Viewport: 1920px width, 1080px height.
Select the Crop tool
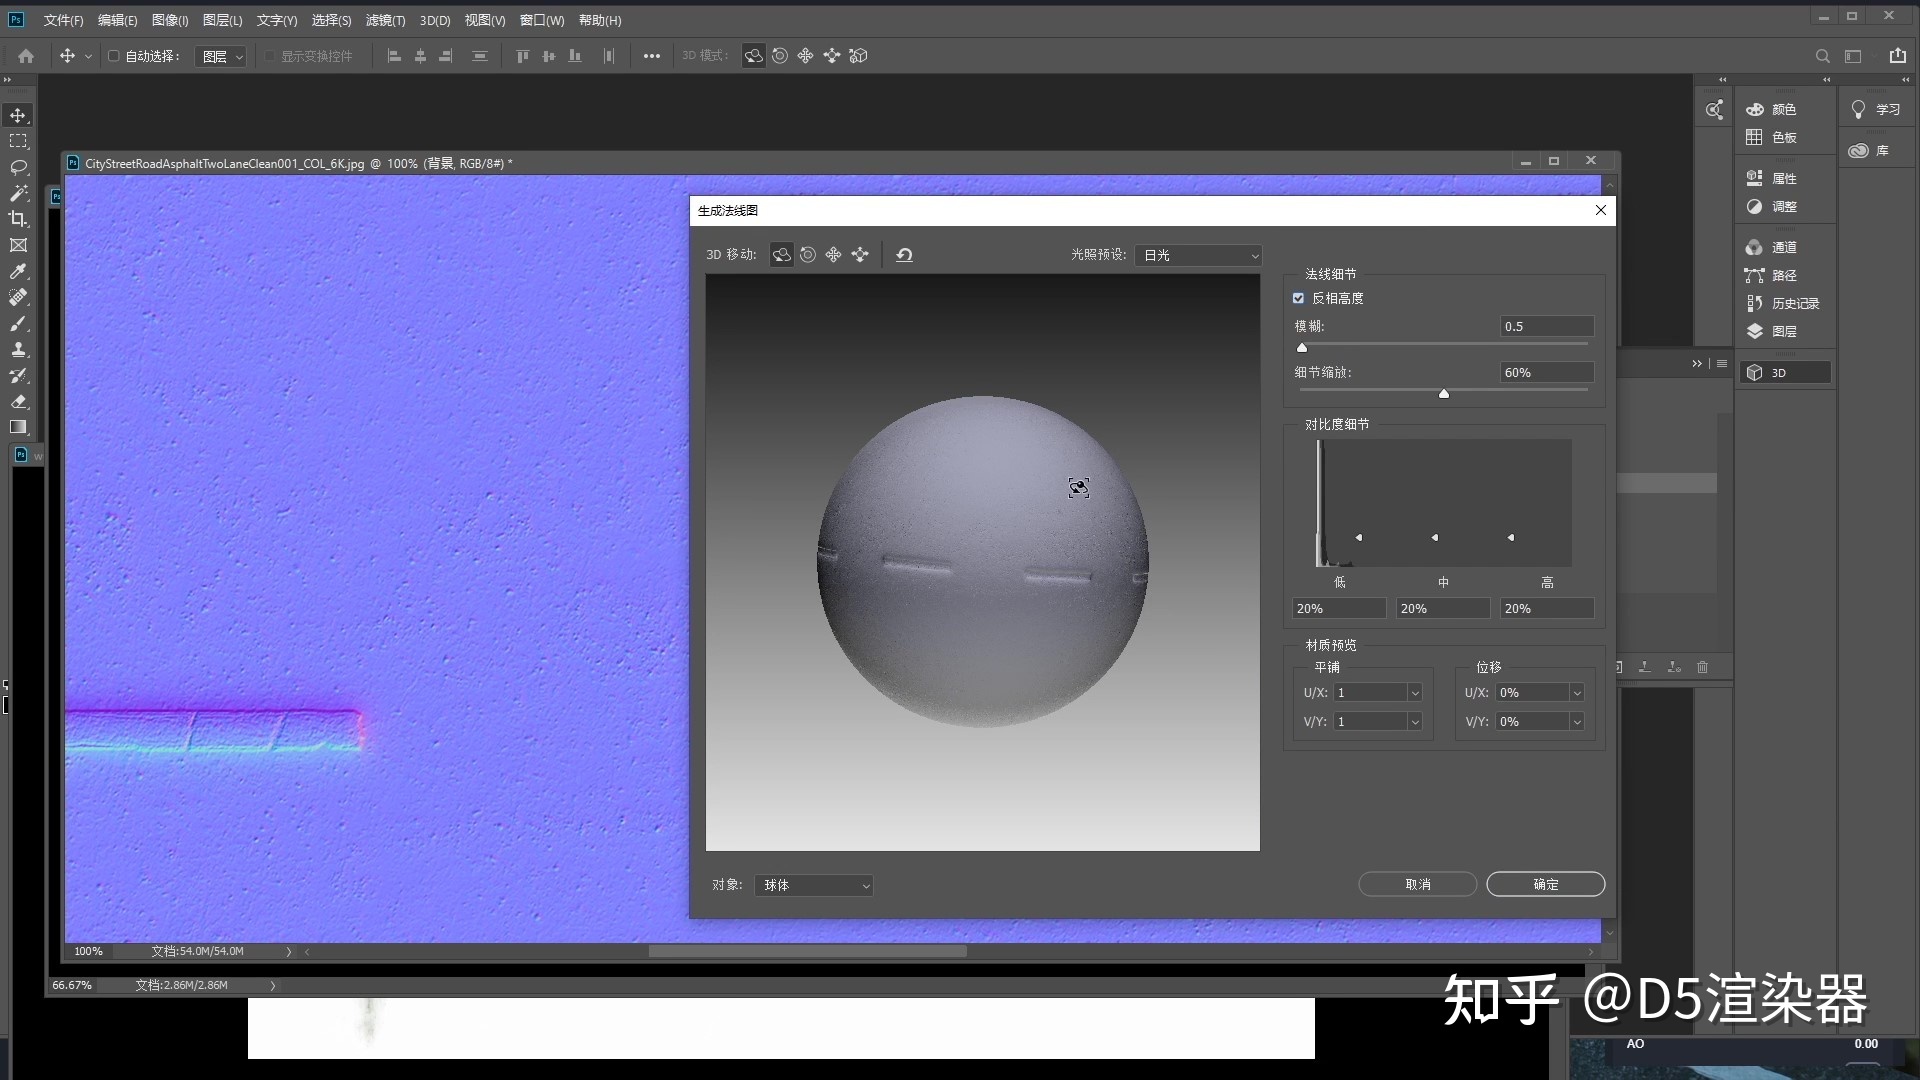tap(18, 219)
